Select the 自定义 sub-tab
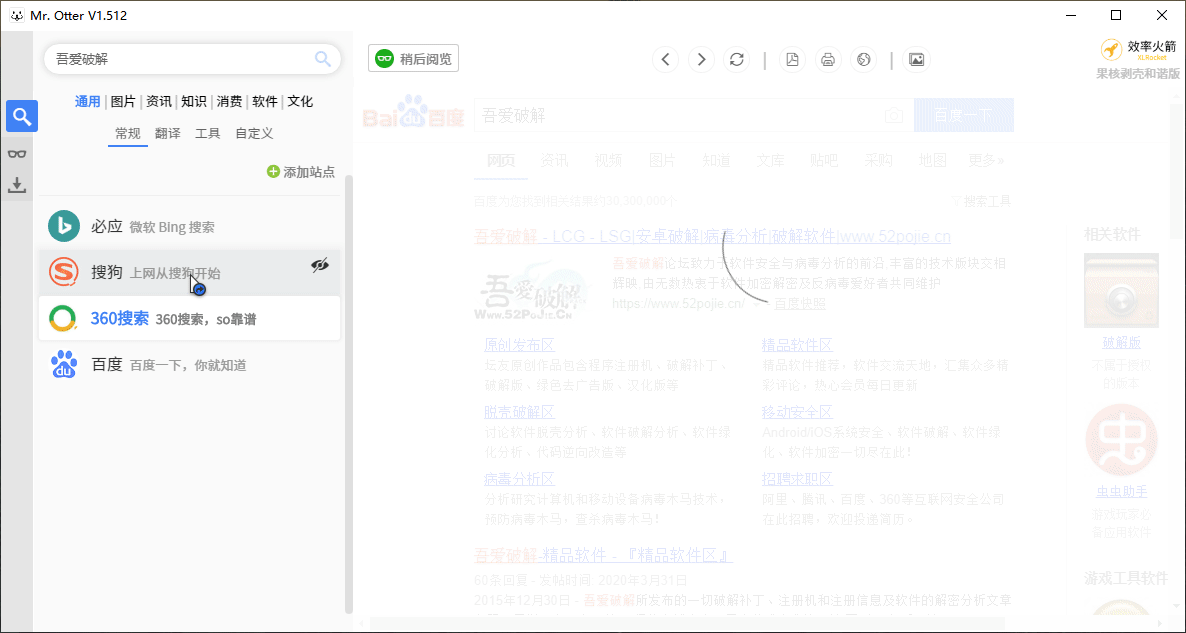 pyautogui.click(x=254, y=134)
